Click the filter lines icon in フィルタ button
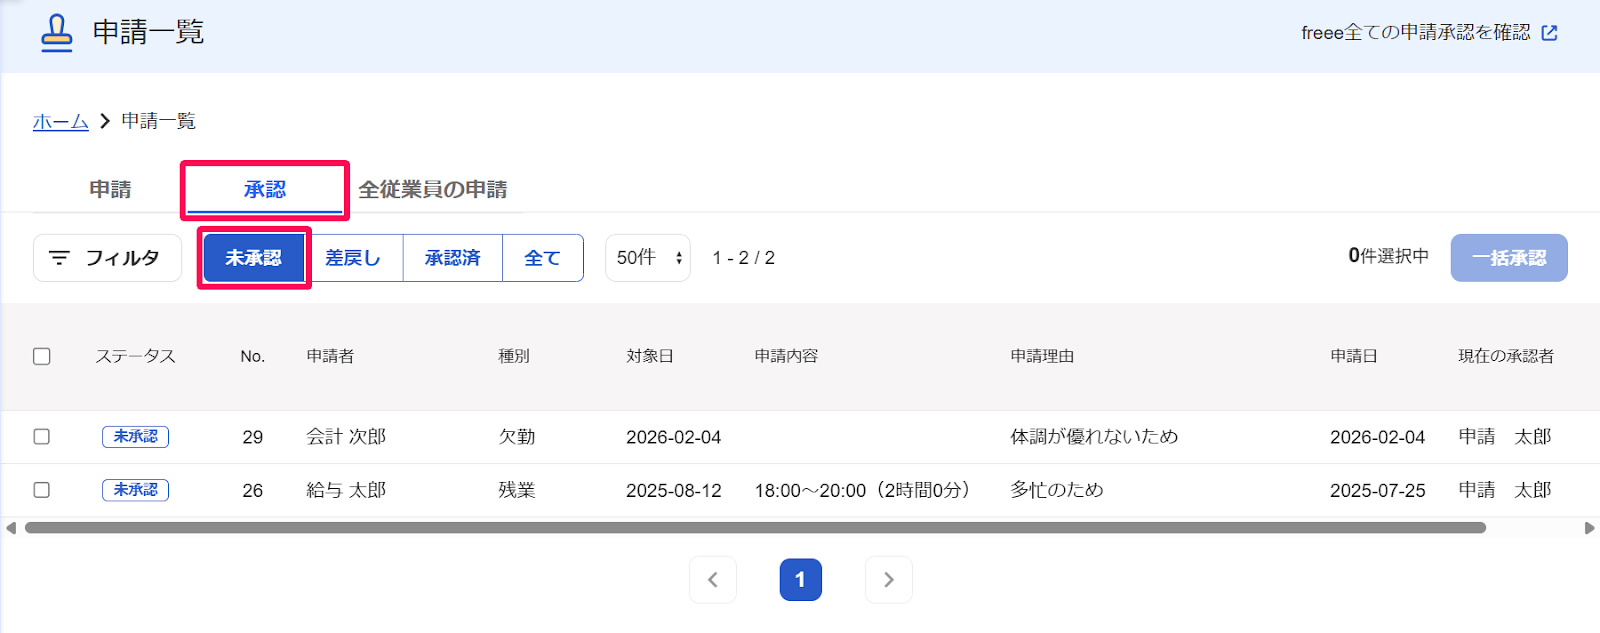 [x=60, y=258]
